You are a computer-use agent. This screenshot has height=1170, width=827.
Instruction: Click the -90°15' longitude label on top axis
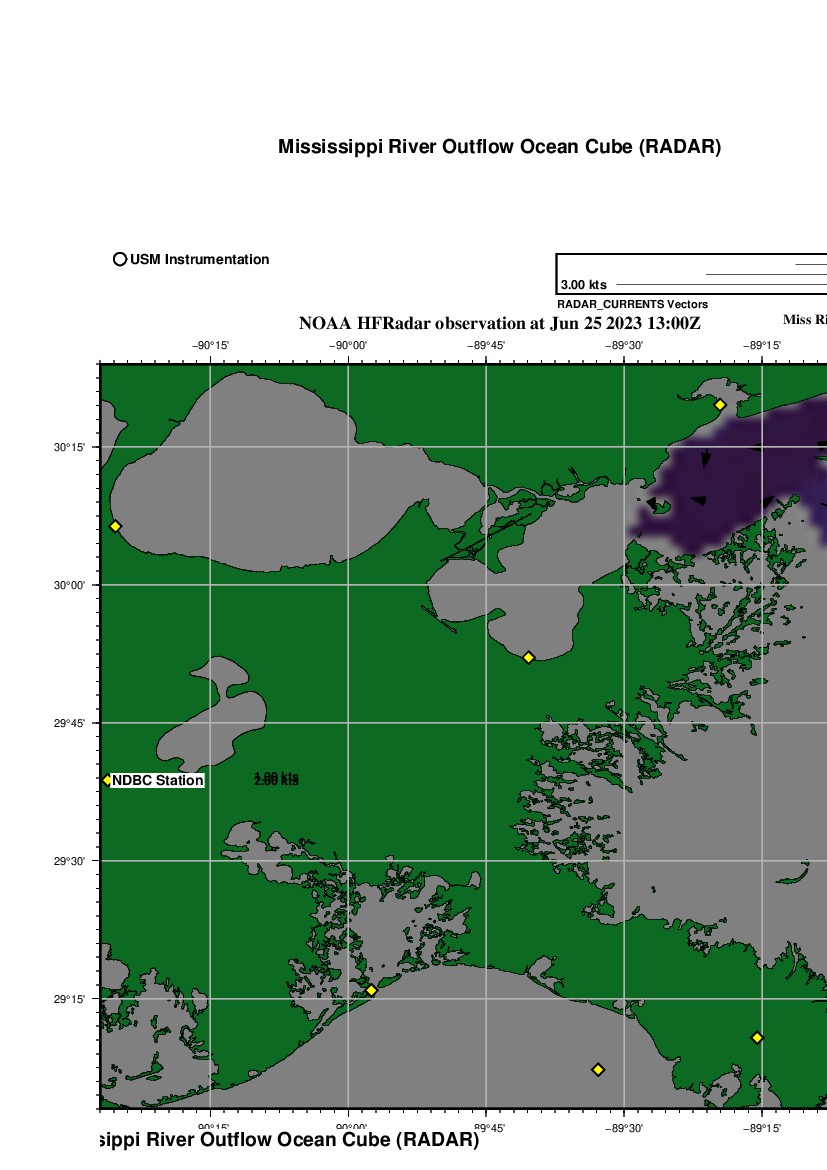click(210, 346)
